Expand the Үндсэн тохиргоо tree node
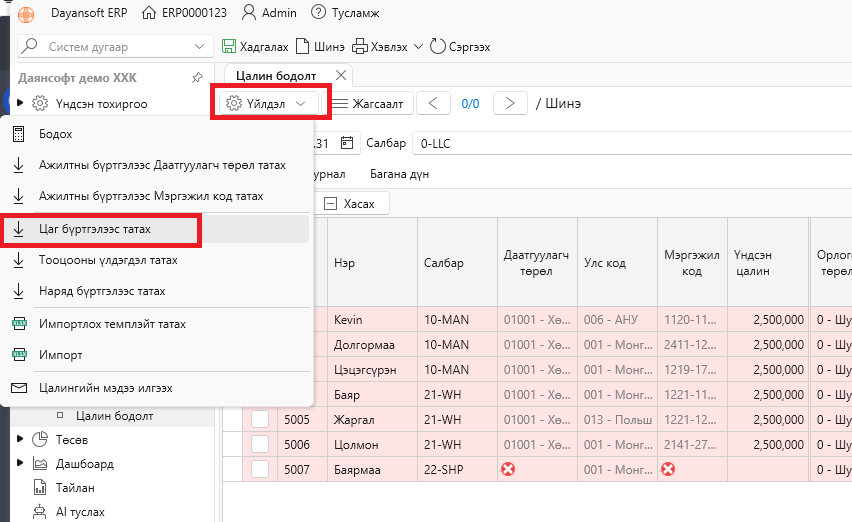Viewport: 852px width, 522px height. point(20,103)
